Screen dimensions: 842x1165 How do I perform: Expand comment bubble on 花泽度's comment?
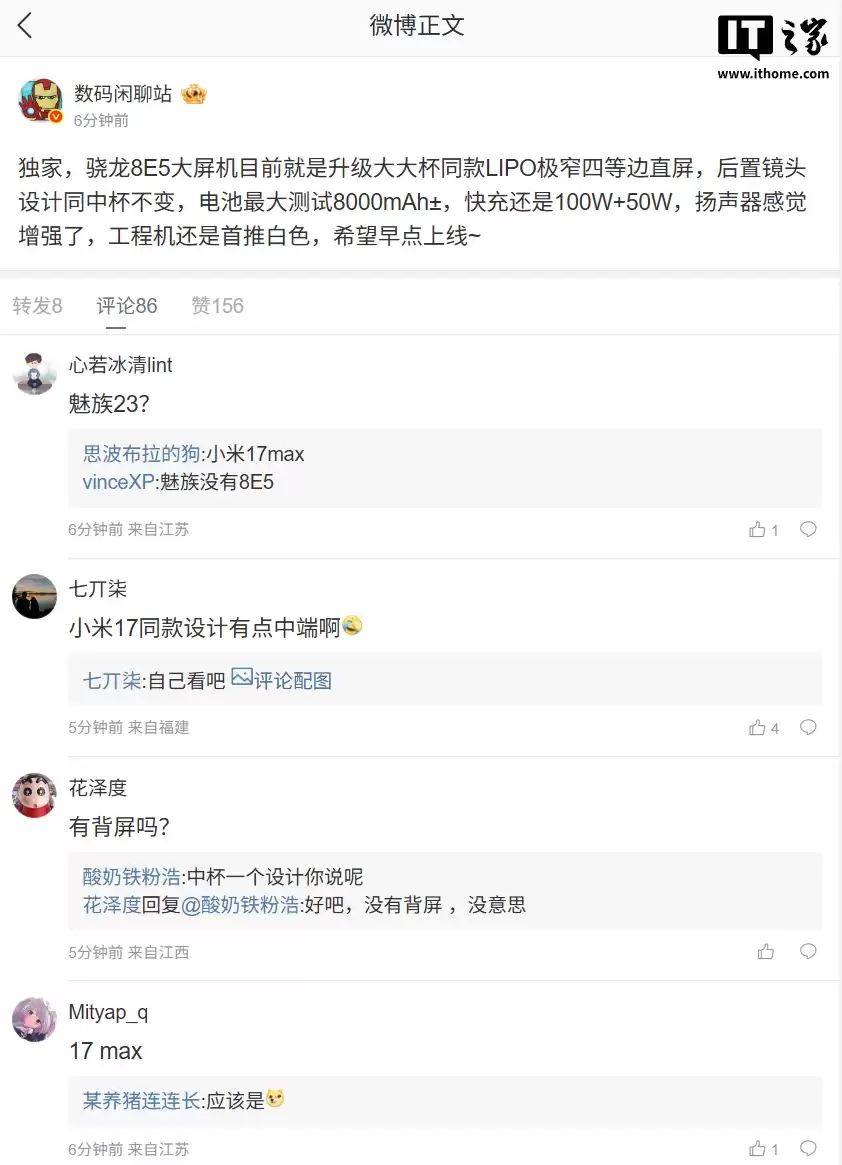point(808,952)
